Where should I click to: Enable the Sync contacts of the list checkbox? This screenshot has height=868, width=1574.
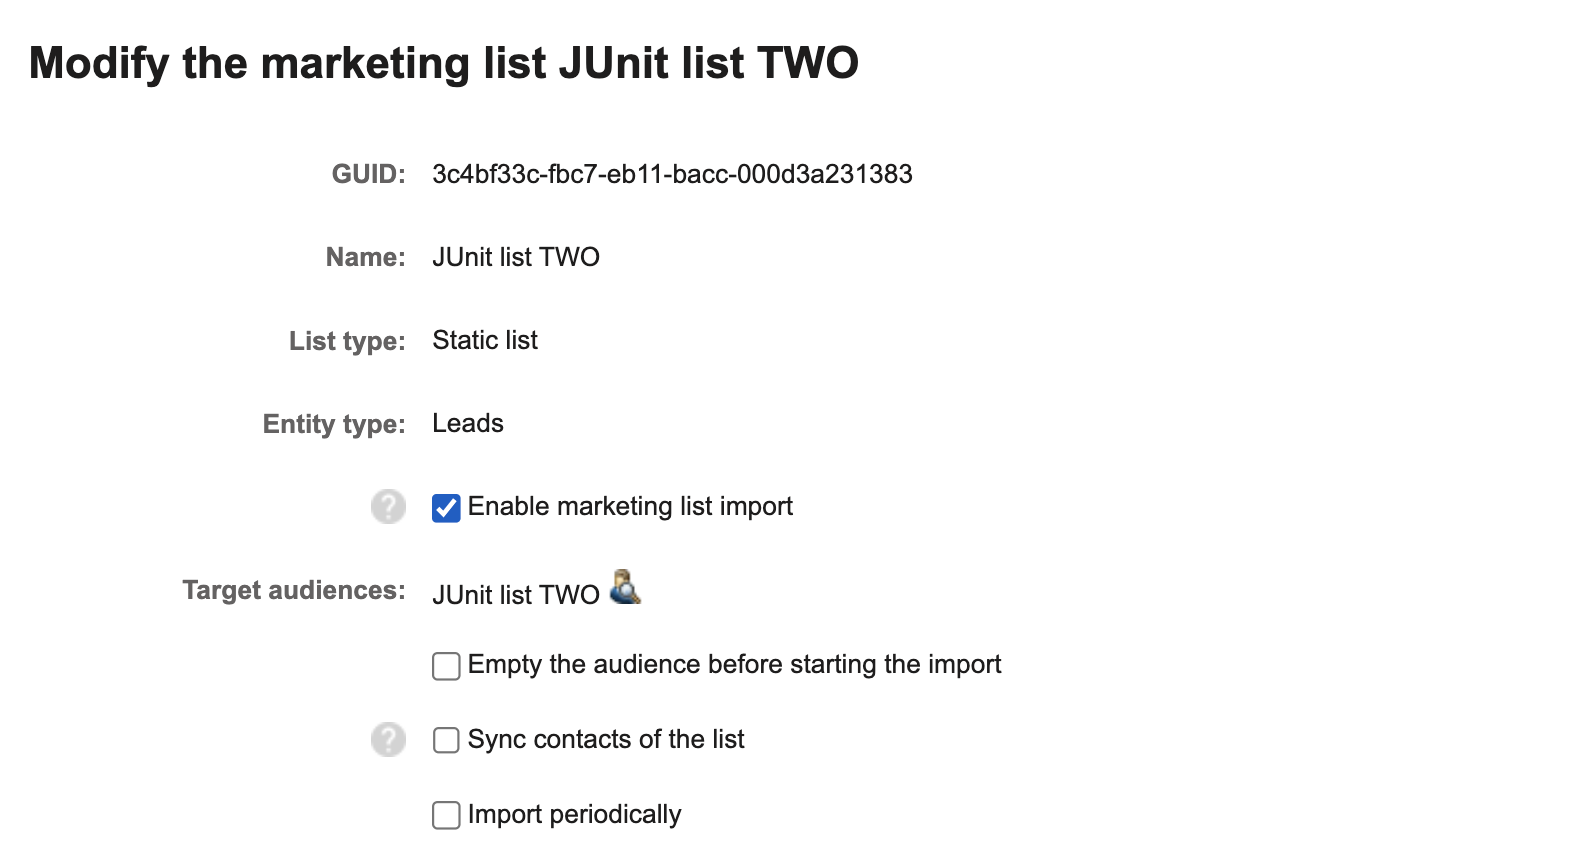[446, 740]
